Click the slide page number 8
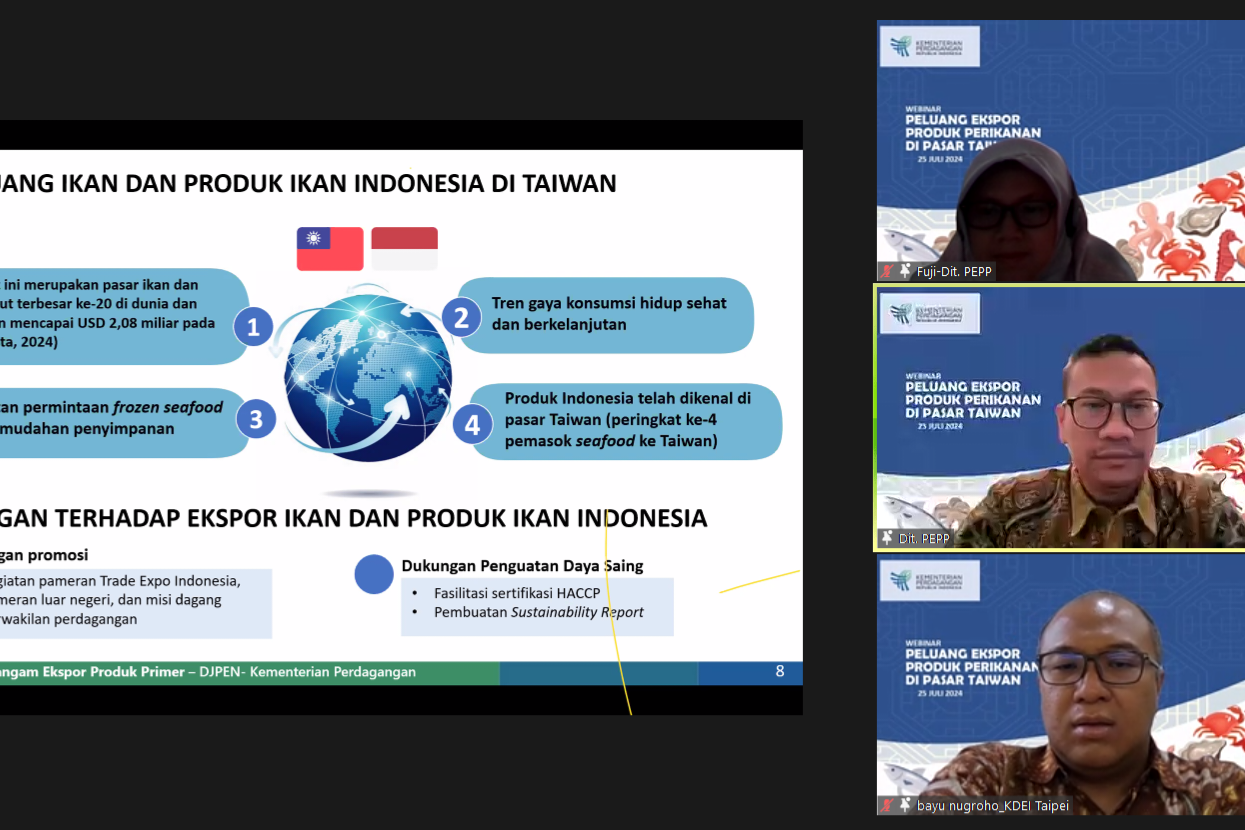The width and height of the screenshot is (1245, 830). point(780,672)
